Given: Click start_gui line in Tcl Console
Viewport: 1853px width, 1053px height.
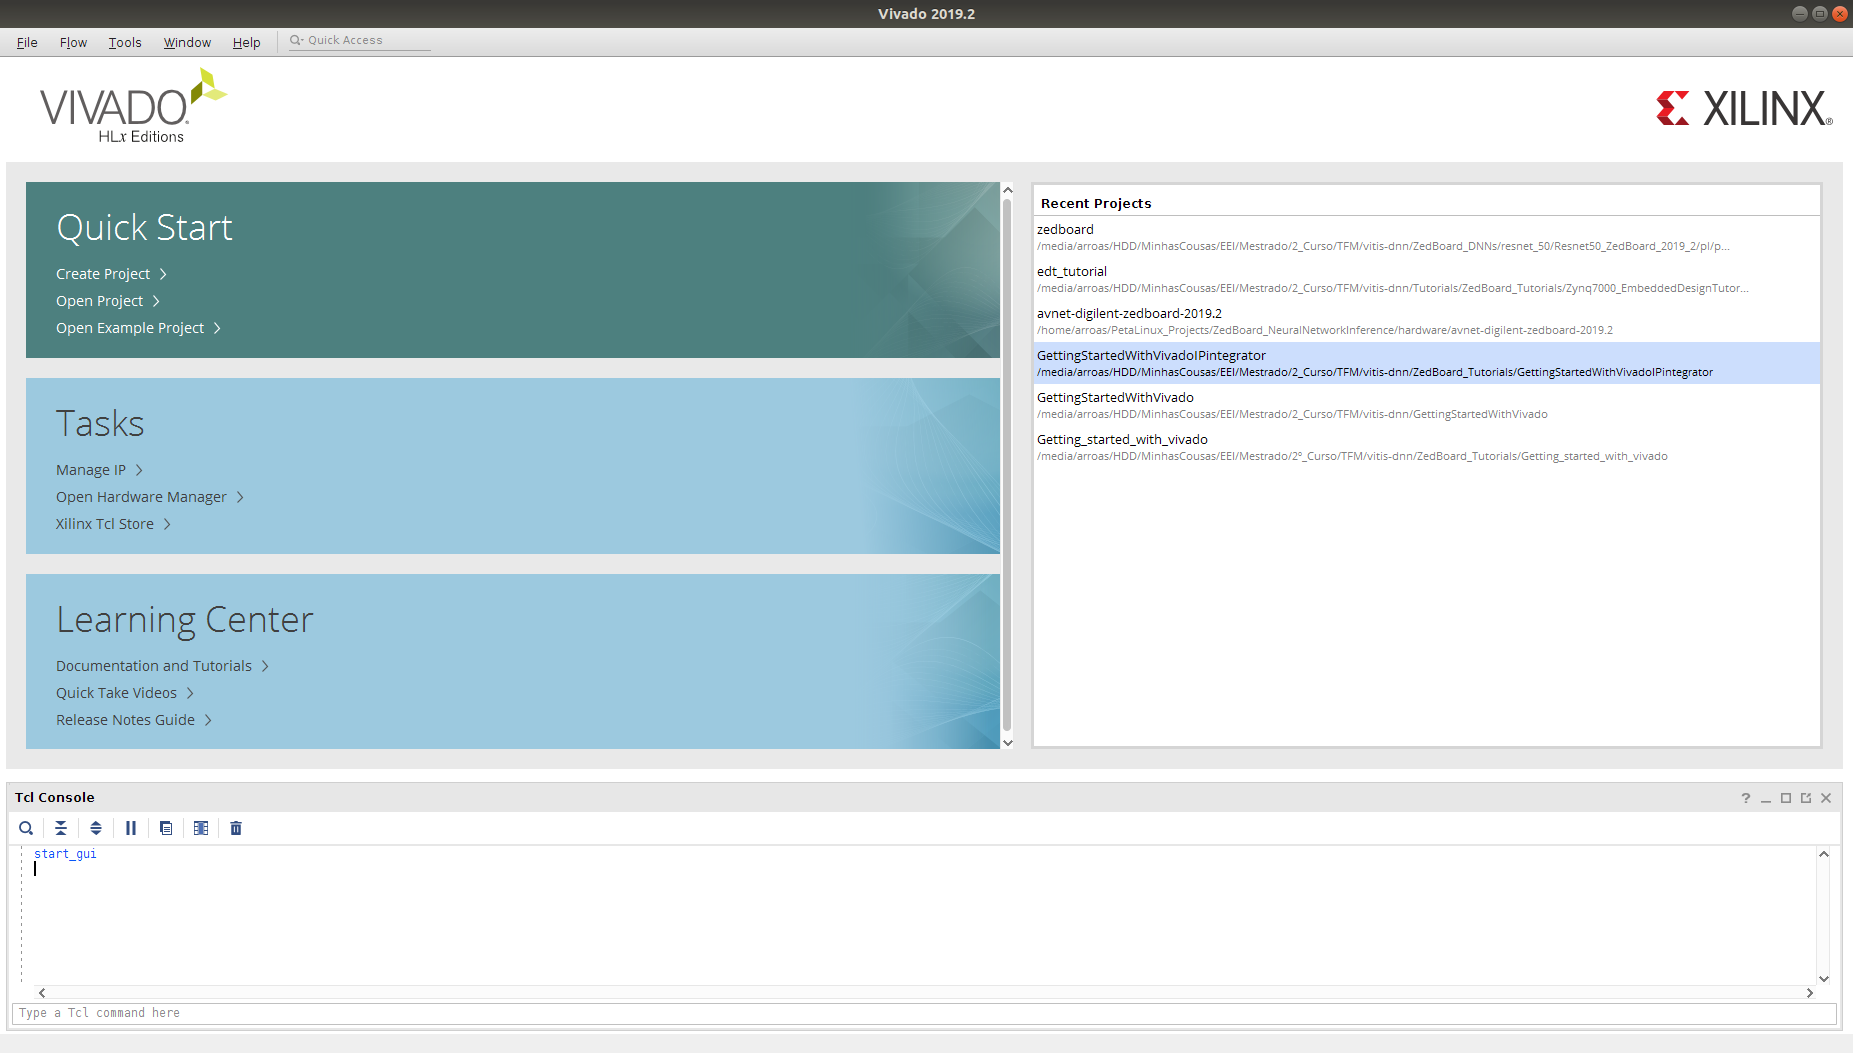Looking at the screenshot, I should [65, 854].
